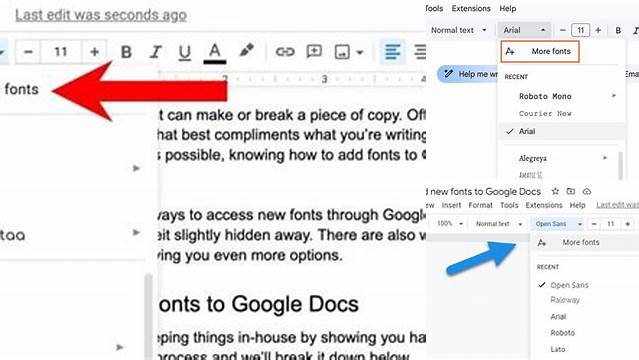
Task: Open the Open Sans font dropdown
Action: tap(558, 224)
